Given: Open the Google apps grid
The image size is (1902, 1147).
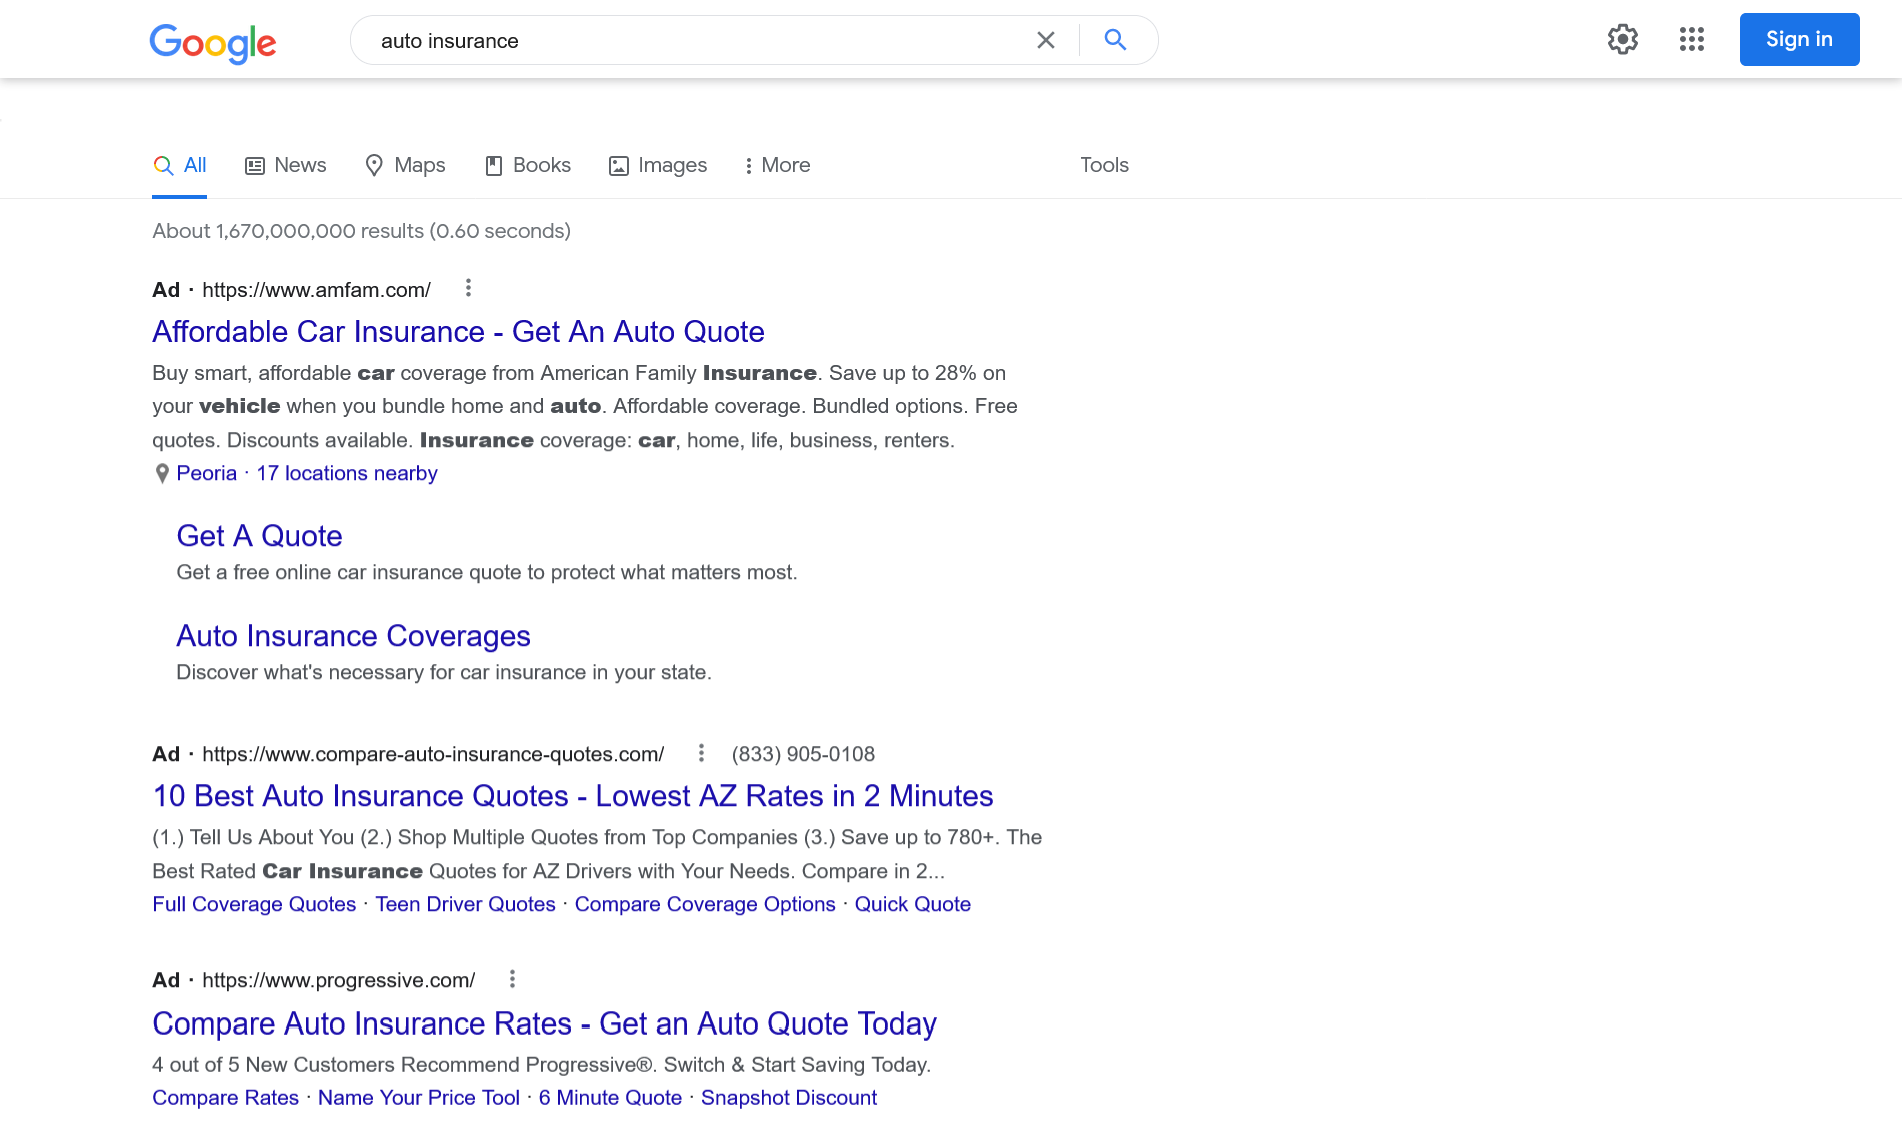Looking at the screenshot, I should (1691, 39).
